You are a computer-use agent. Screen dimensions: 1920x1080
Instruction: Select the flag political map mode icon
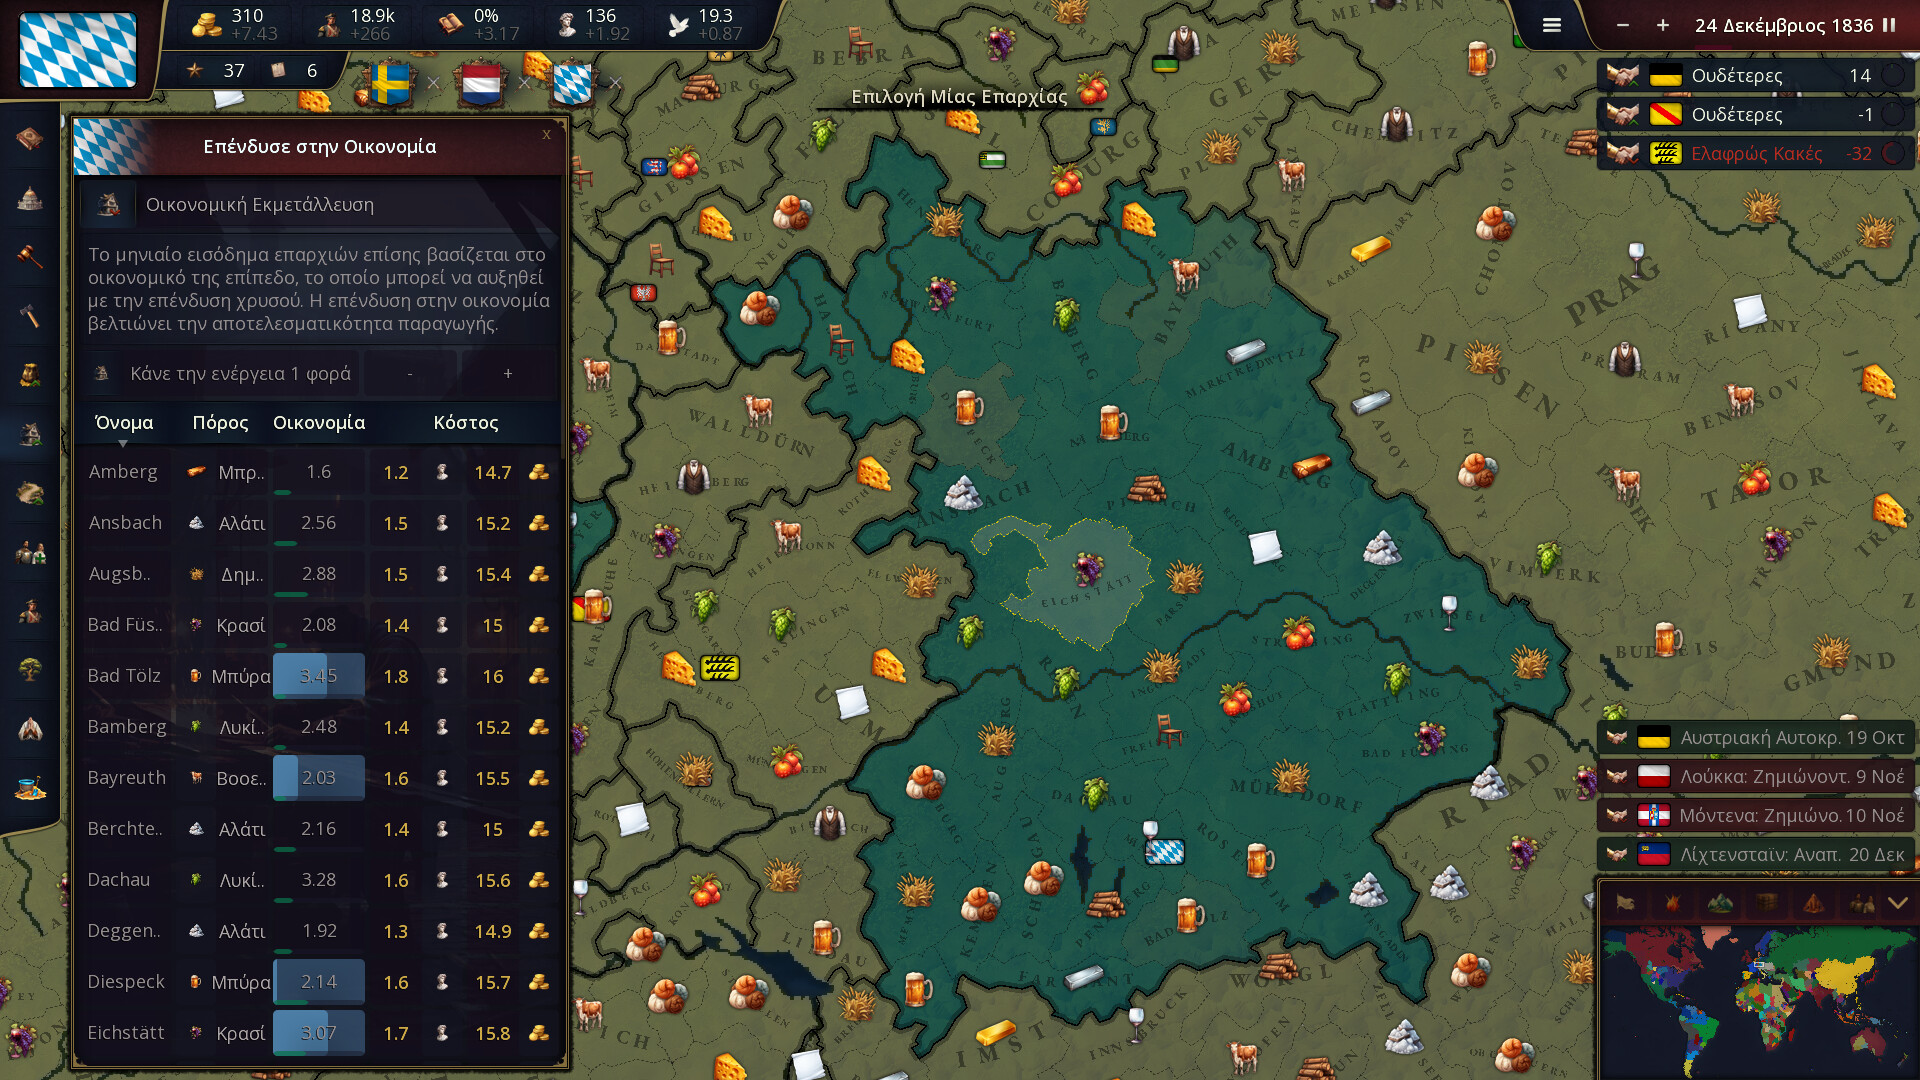1625,904
